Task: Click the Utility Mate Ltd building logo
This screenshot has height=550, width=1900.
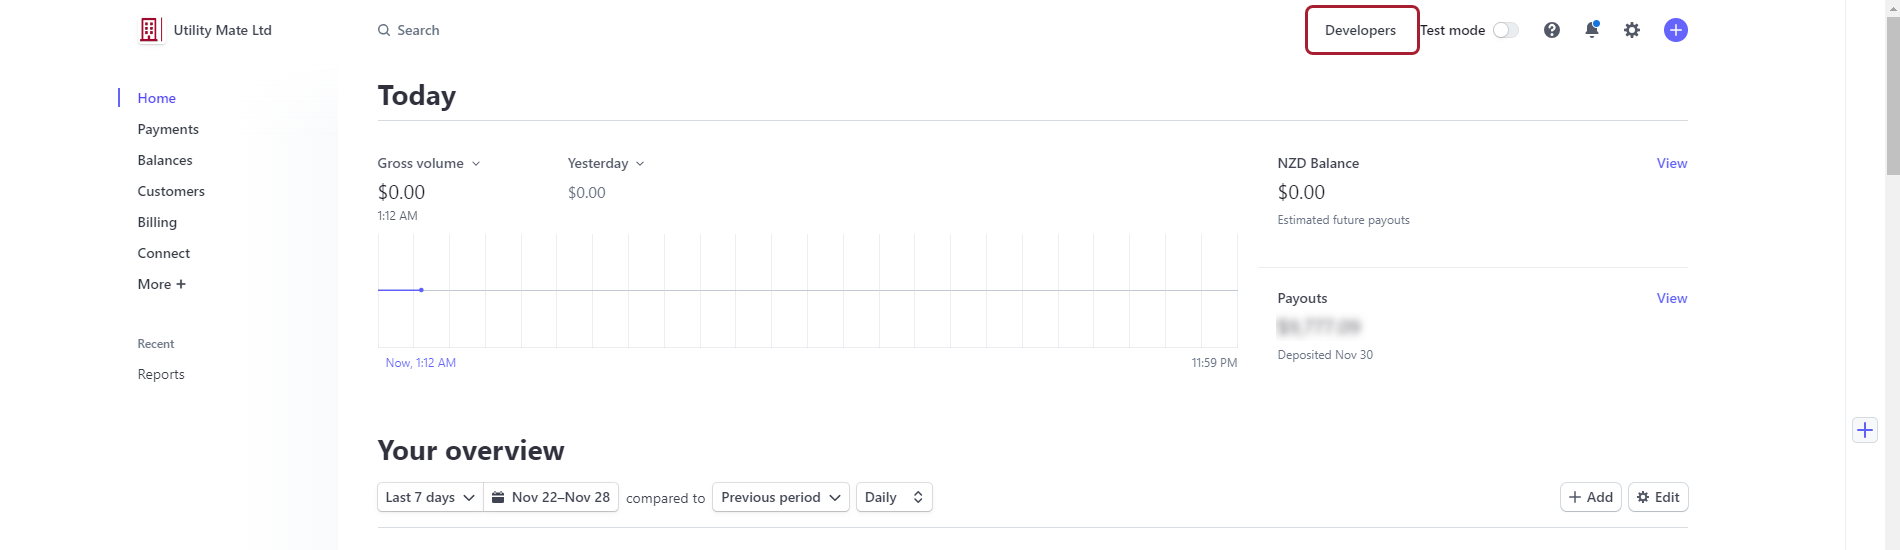Action: tap(149, 30)
